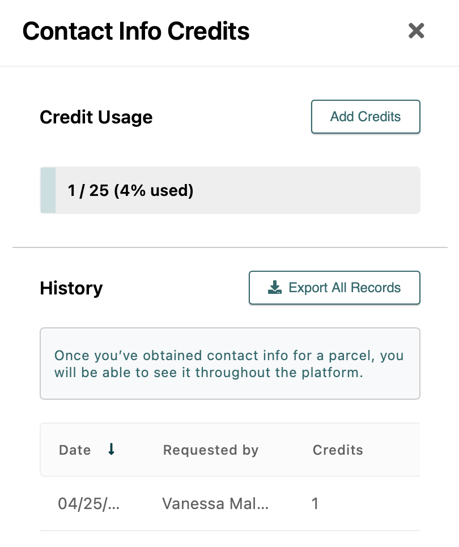Click the Credit Usage section heading

96,117
